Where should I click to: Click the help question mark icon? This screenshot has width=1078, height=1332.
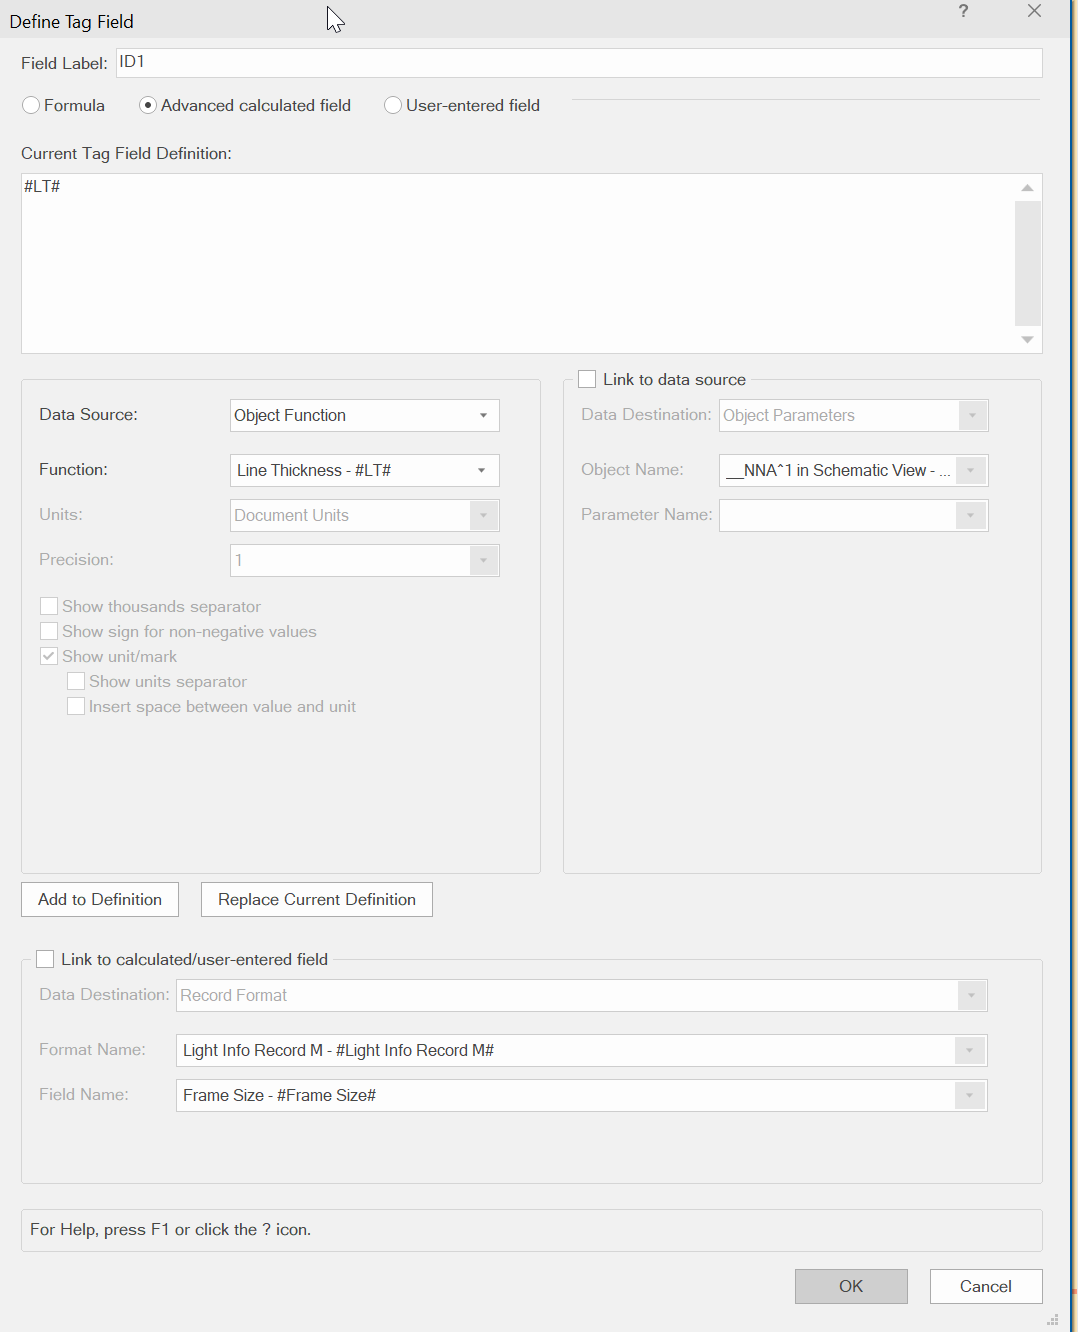963,11
